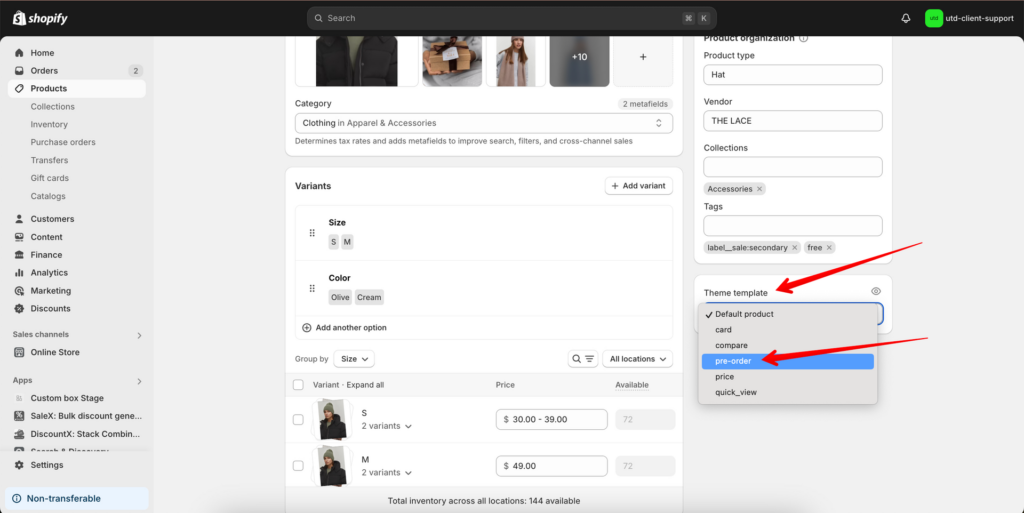Click the 2 metafields badge
1024x513 pixels.
pos(645,104)
